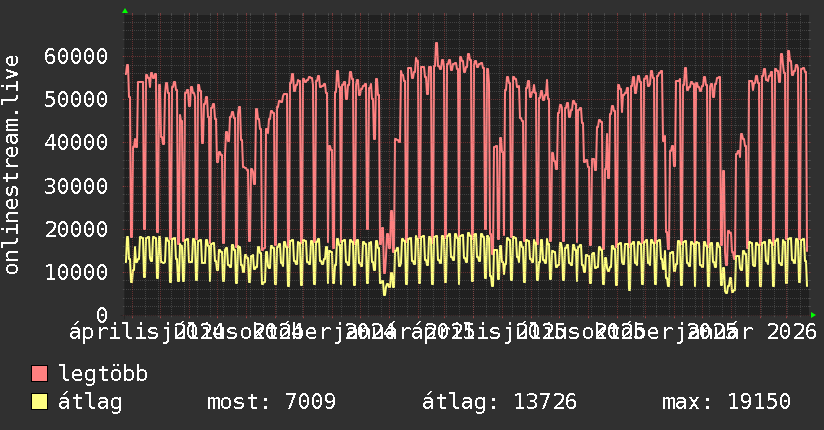Click the green arrow atop the y-axis

124,11
